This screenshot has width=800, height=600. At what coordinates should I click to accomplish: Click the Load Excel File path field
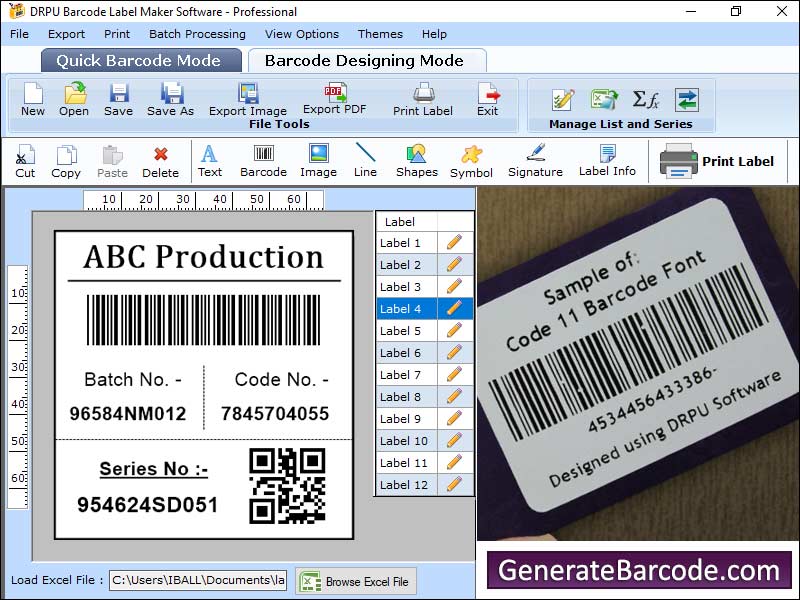point(197,580)
